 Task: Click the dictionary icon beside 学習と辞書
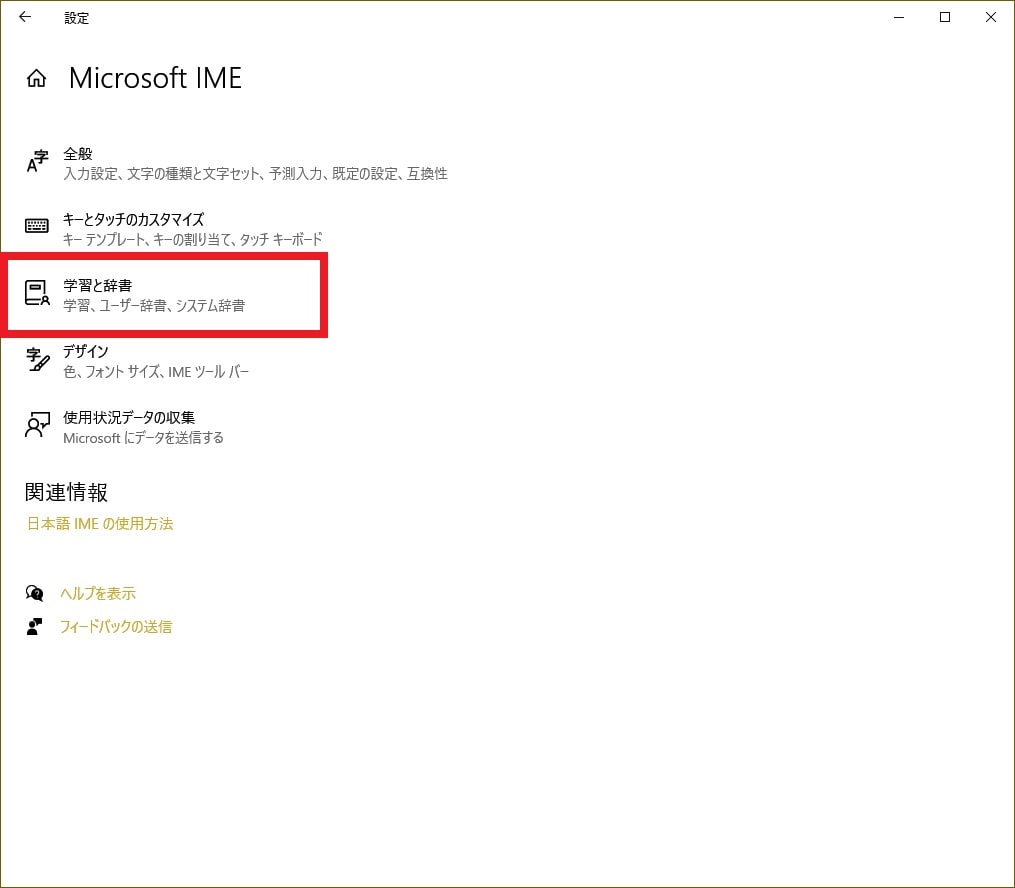(x=37, y=293)
